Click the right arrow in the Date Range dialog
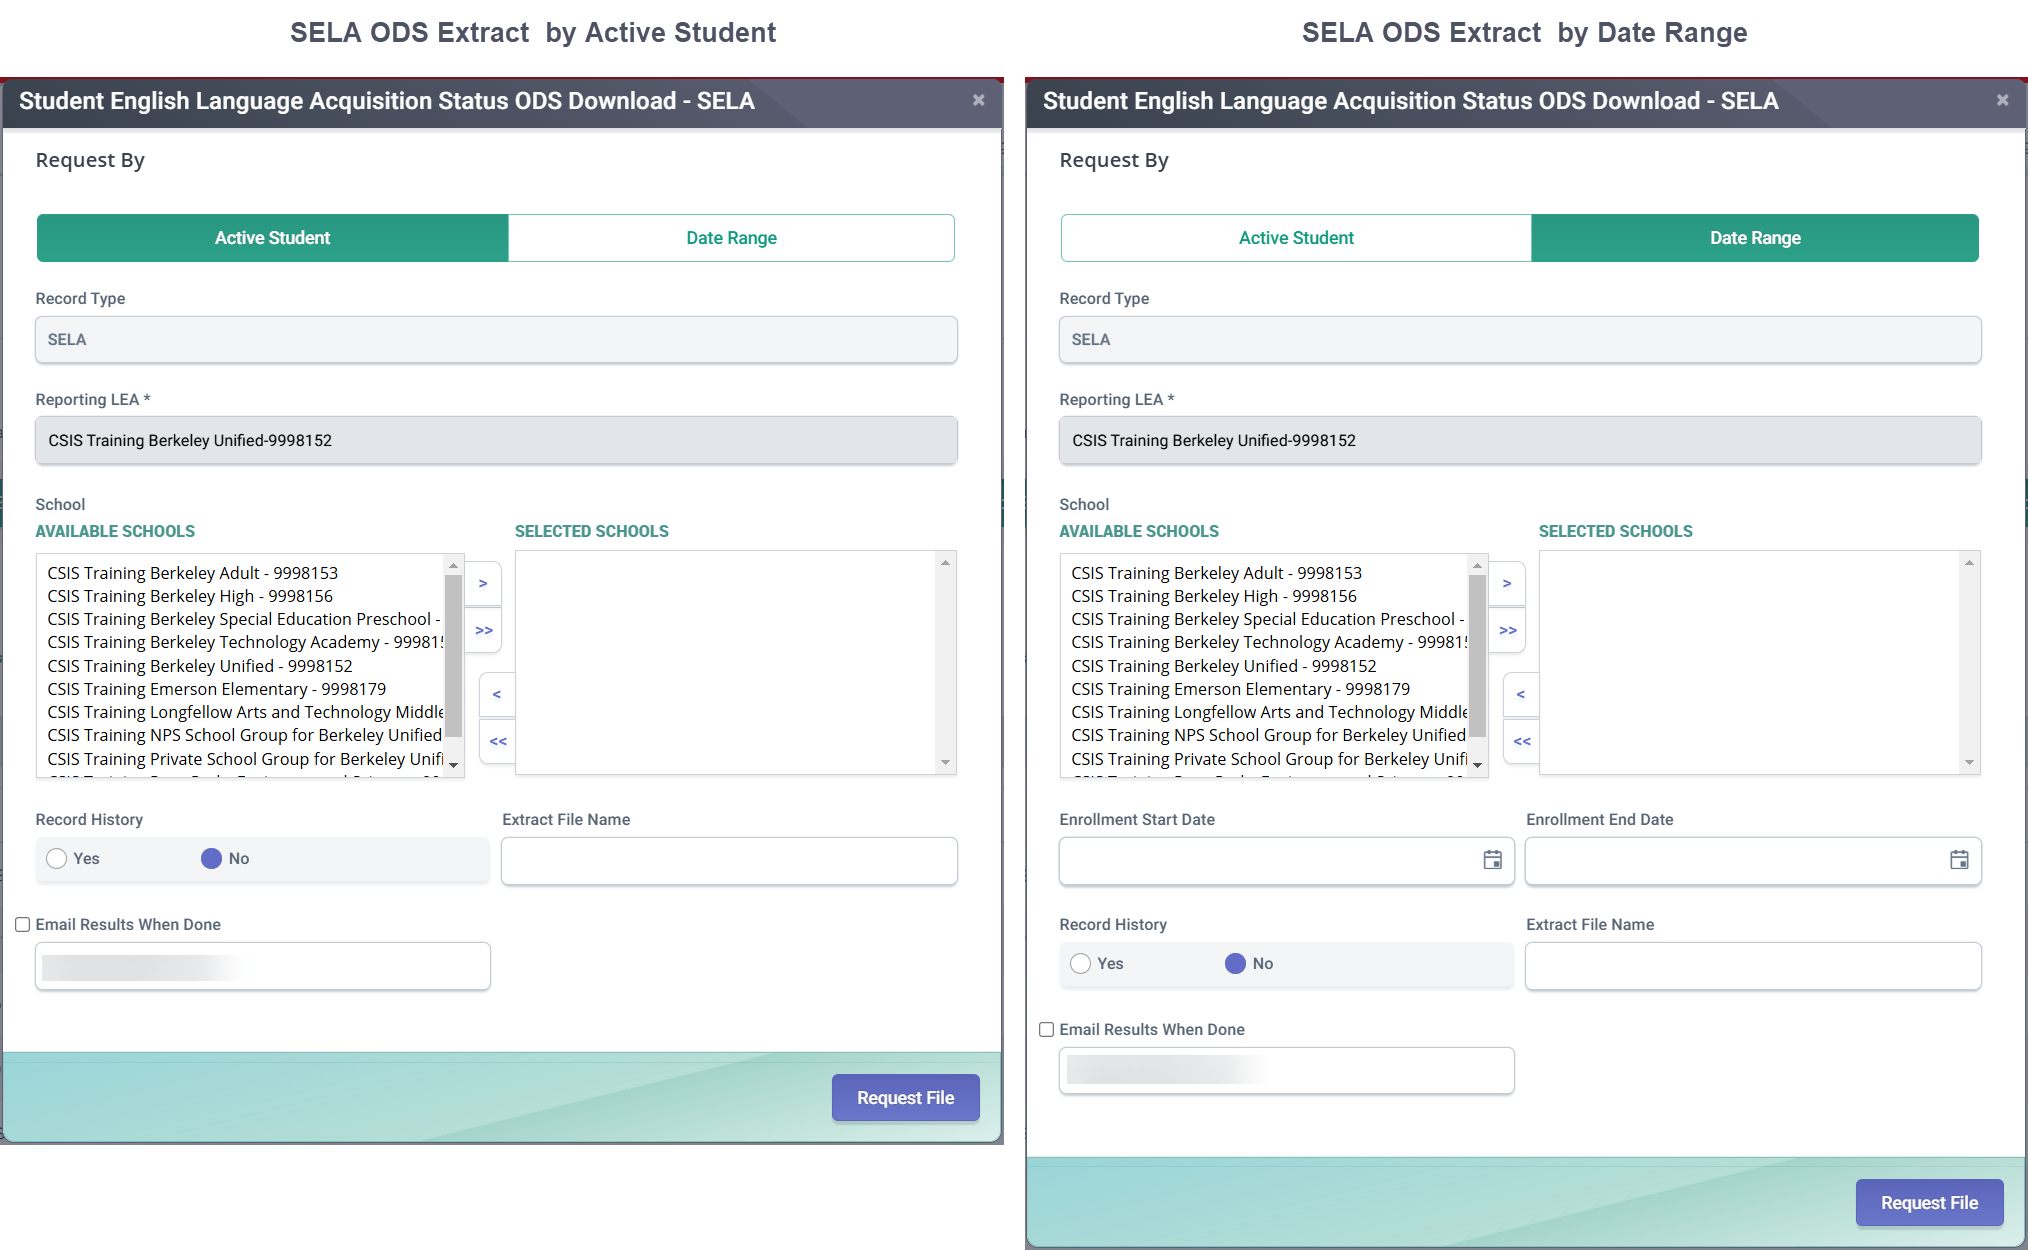Viewport: 2028px width, 1250px height. (1507, 584)
